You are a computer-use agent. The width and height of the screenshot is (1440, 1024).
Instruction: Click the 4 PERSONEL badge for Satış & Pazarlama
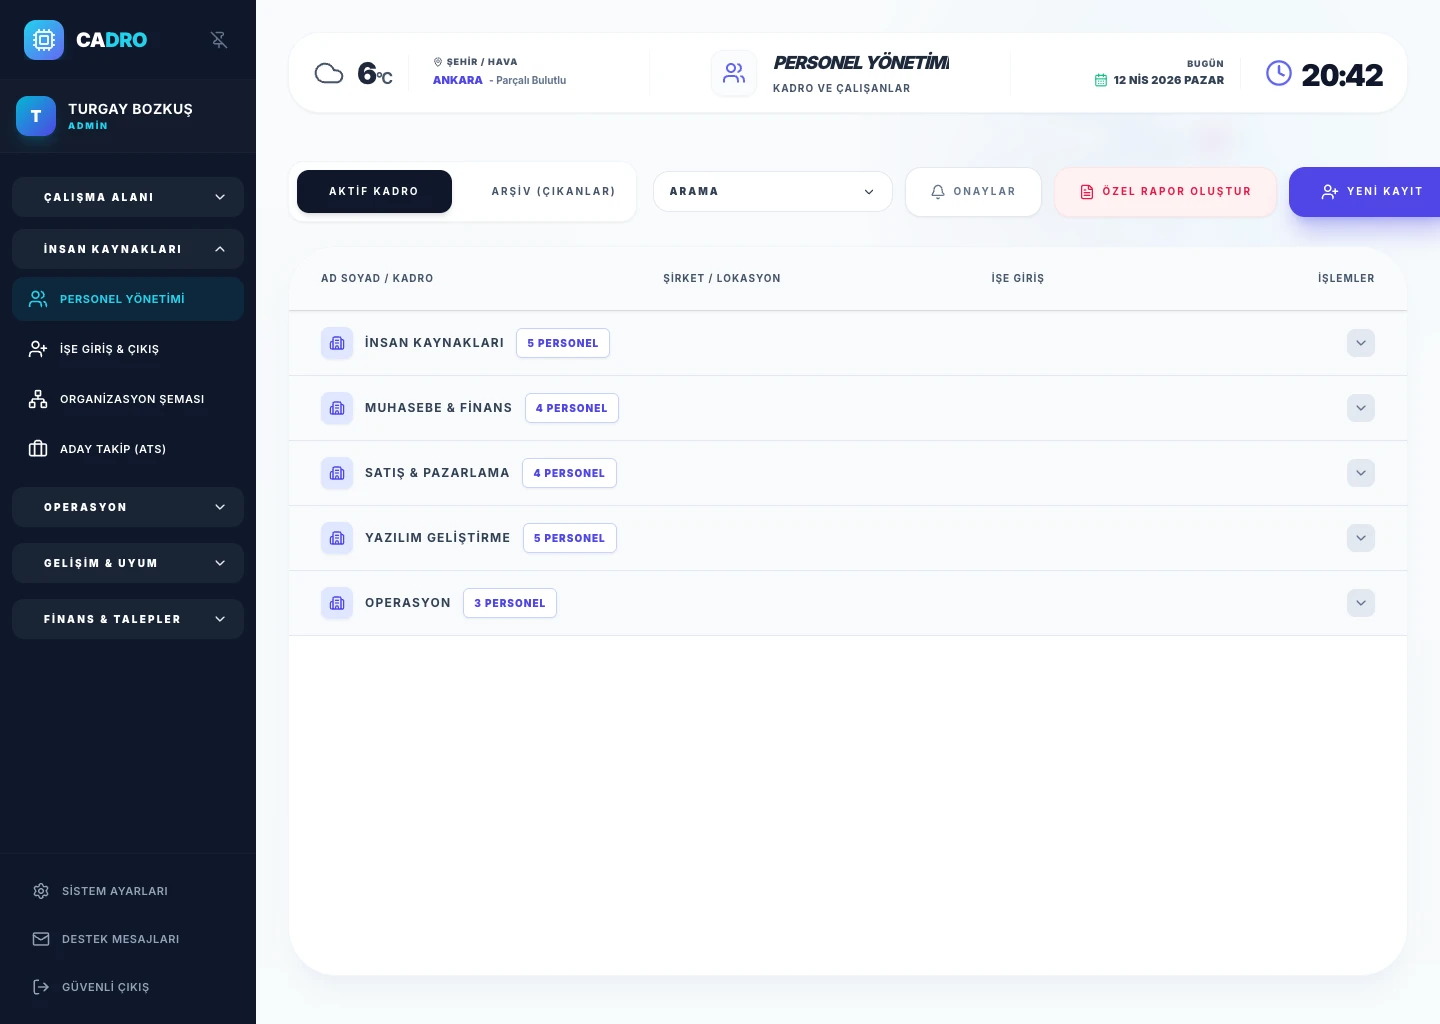(569, 473)
